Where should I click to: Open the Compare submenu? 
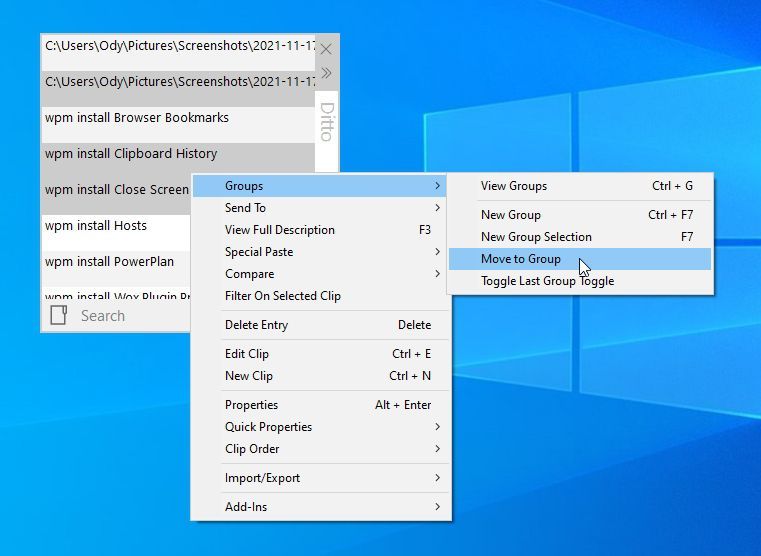(x=320, y=274)
